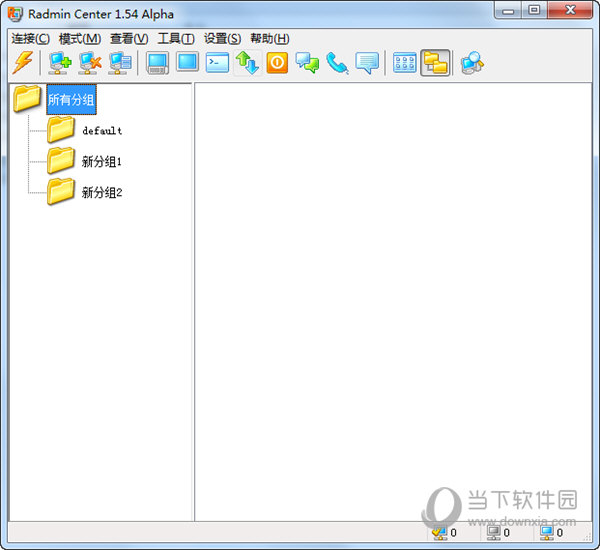Open the 设置(S) menu
This screenshot has width=600, height=550.
pyautogui.click(x=222, y=39)
